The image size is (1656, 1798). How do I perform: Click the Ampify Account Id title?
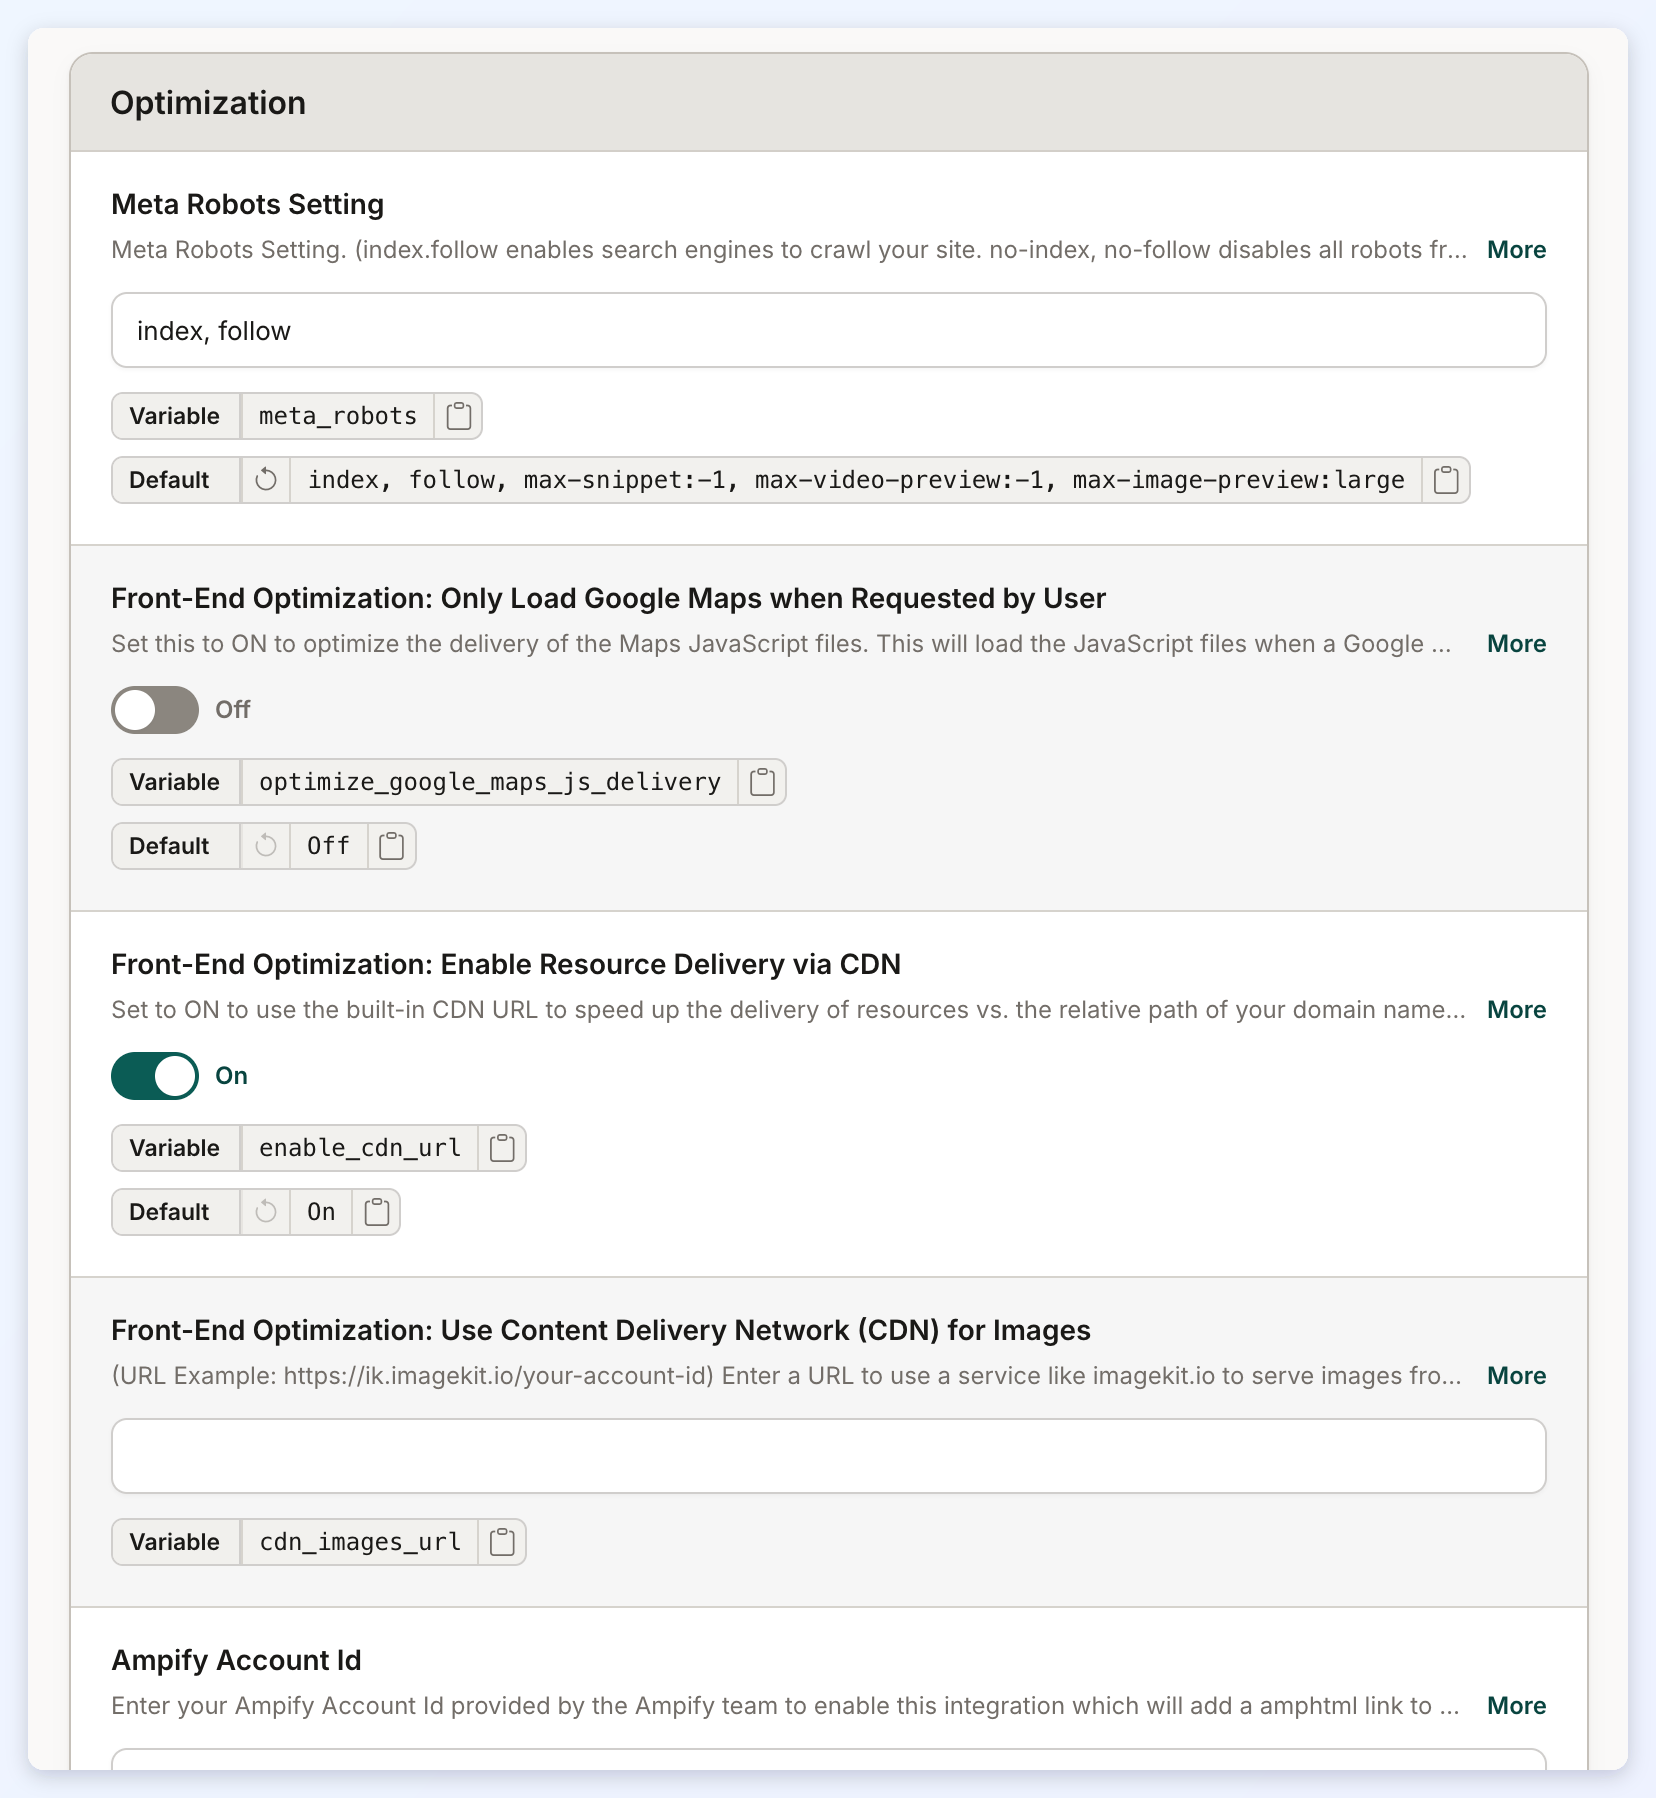tap(236, 1660)
